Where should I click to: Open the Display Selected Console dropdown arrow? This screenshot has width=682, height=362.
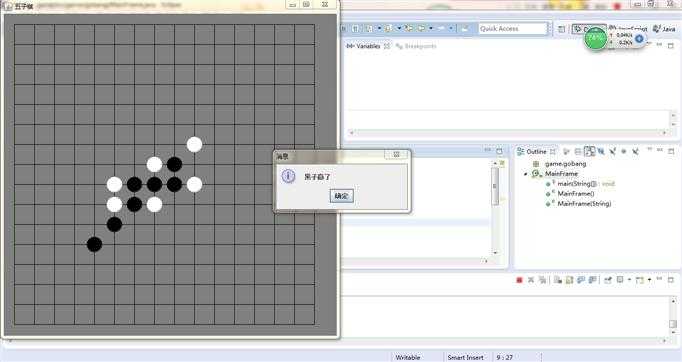pyautogui.click(x=629, y=280)
